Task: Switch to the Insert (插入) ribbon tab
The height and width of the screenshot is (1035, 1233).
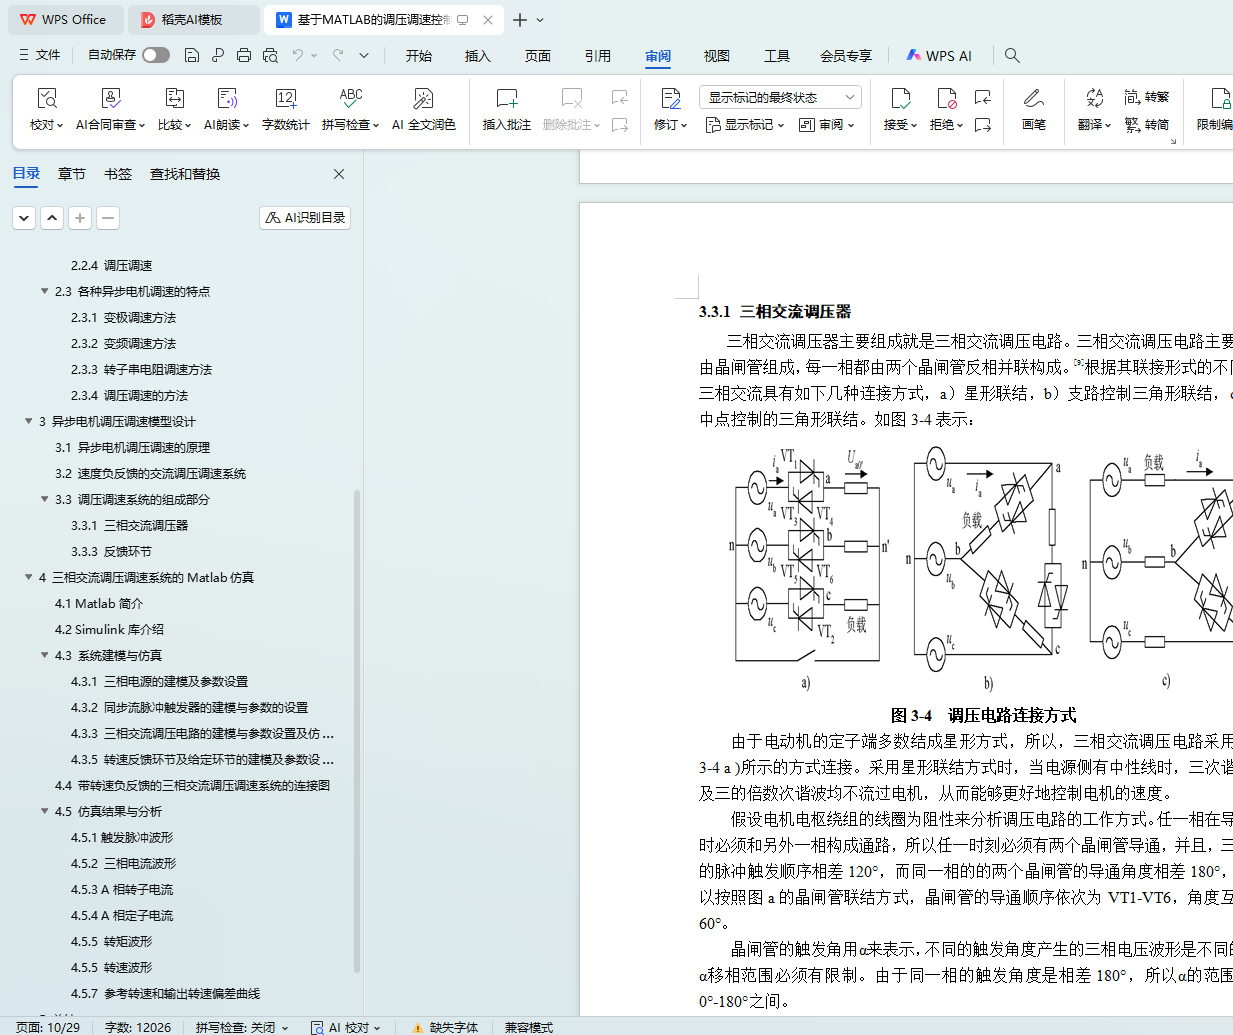Action: (x=477, y=56)
